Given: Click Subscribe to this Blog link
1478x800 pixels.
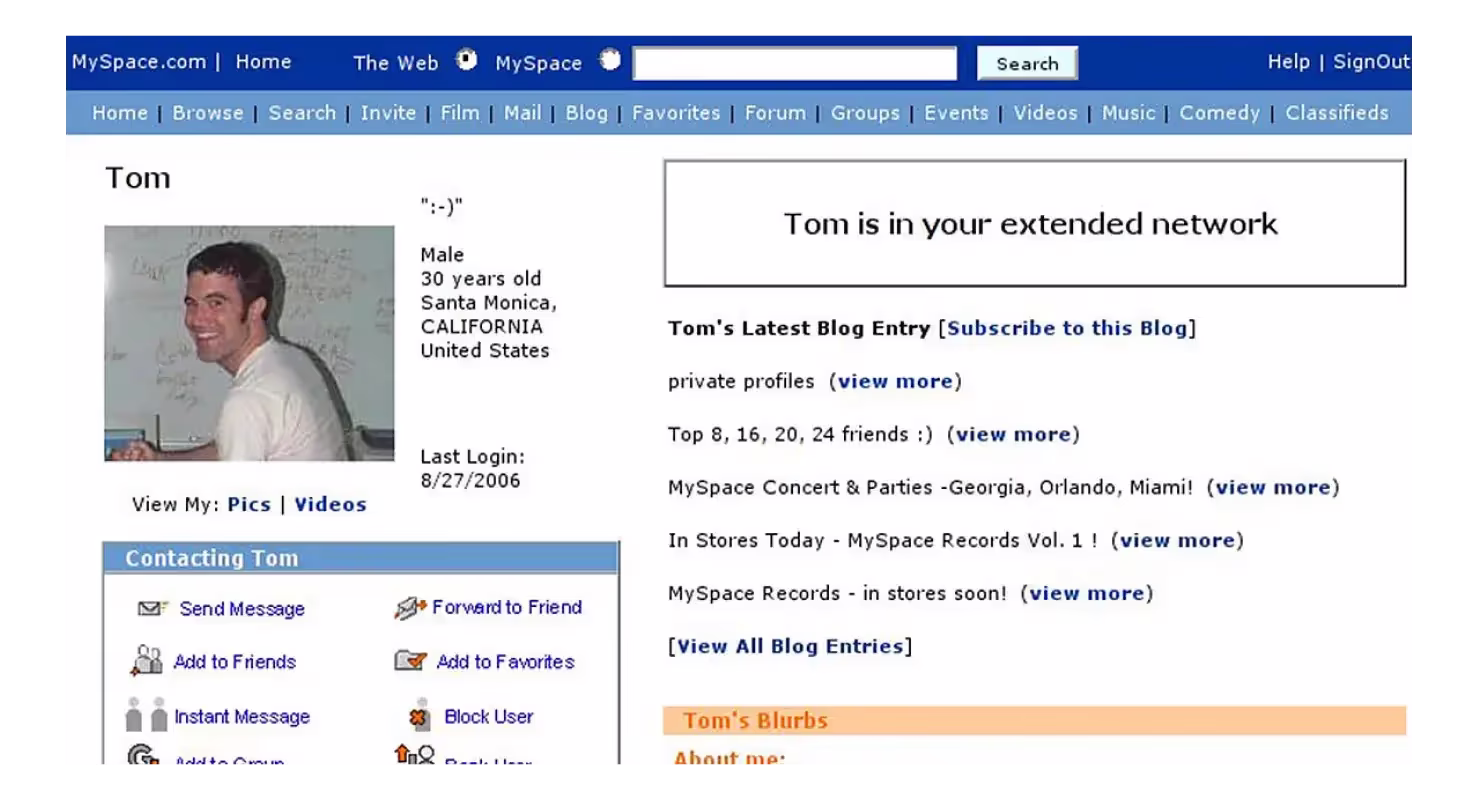Looking at the screenshot, I should click(1066, 328).
